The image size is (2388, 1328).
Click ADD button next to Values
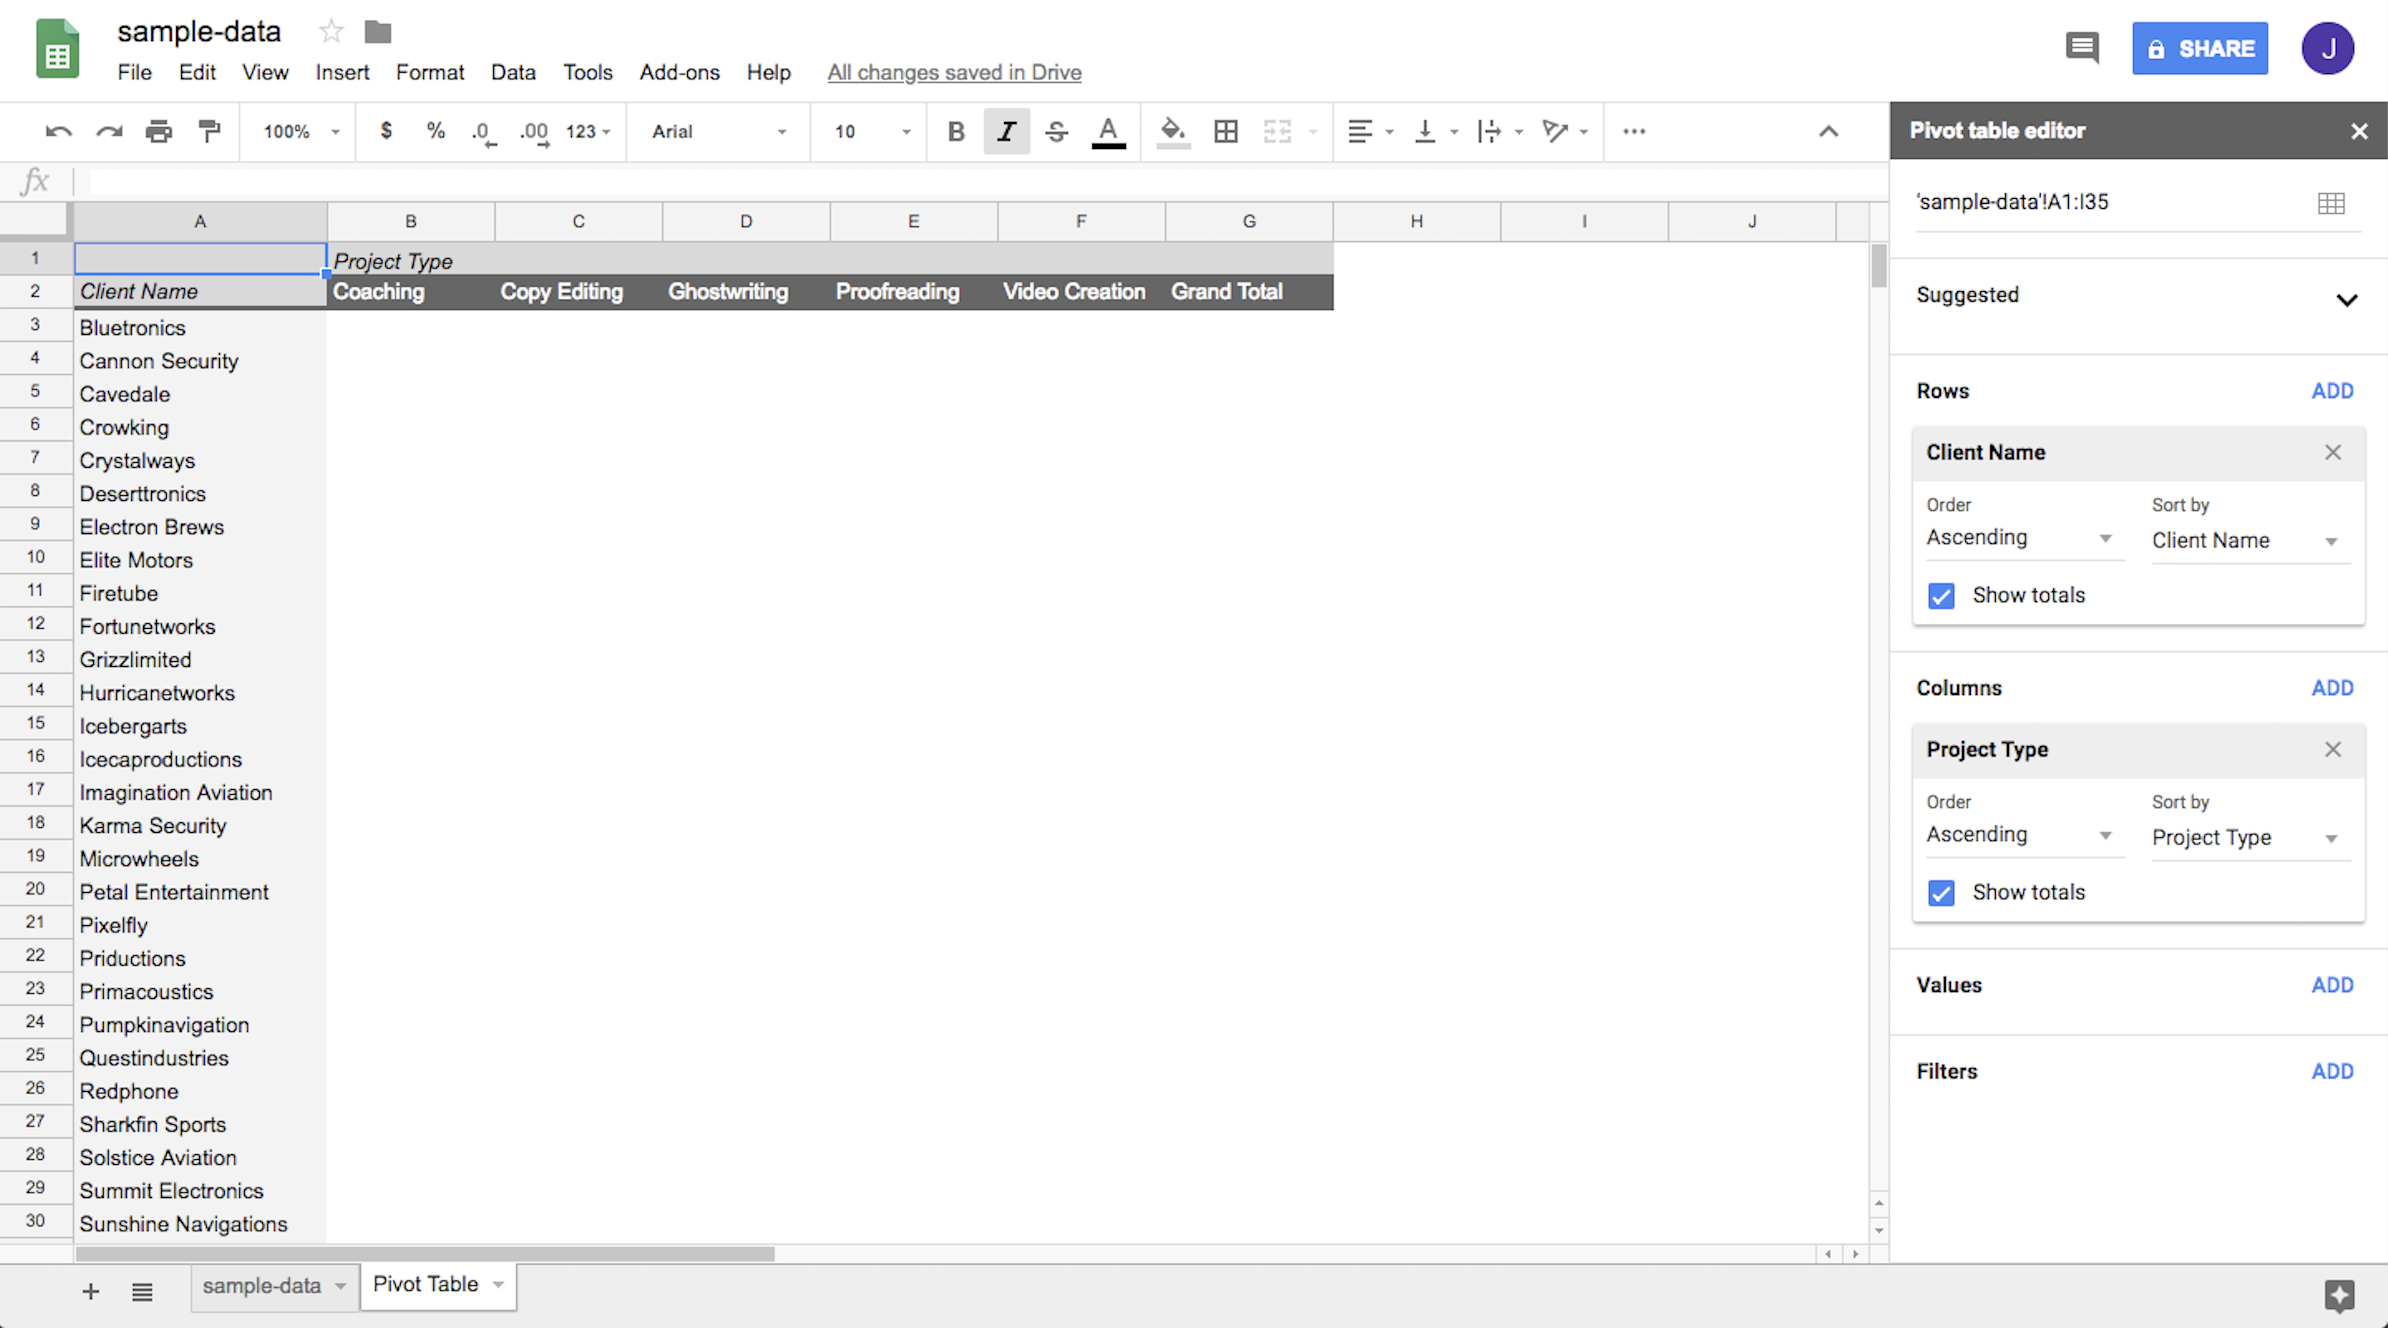click(2332, 983)
